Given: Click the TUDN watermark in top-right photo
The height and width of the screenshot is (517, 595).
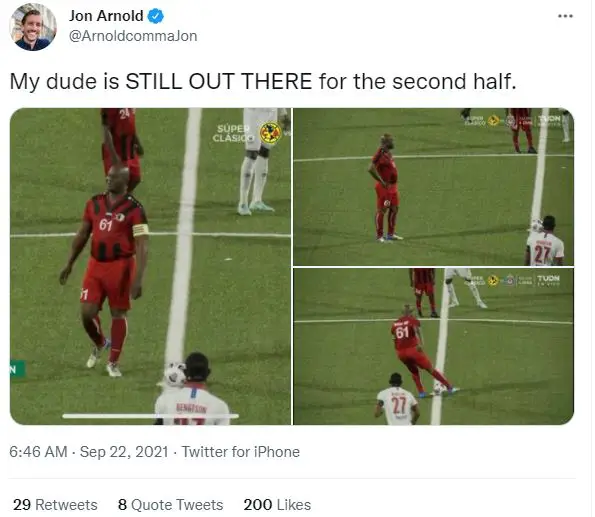Looking at the screenshot, I should pos(548,120).
